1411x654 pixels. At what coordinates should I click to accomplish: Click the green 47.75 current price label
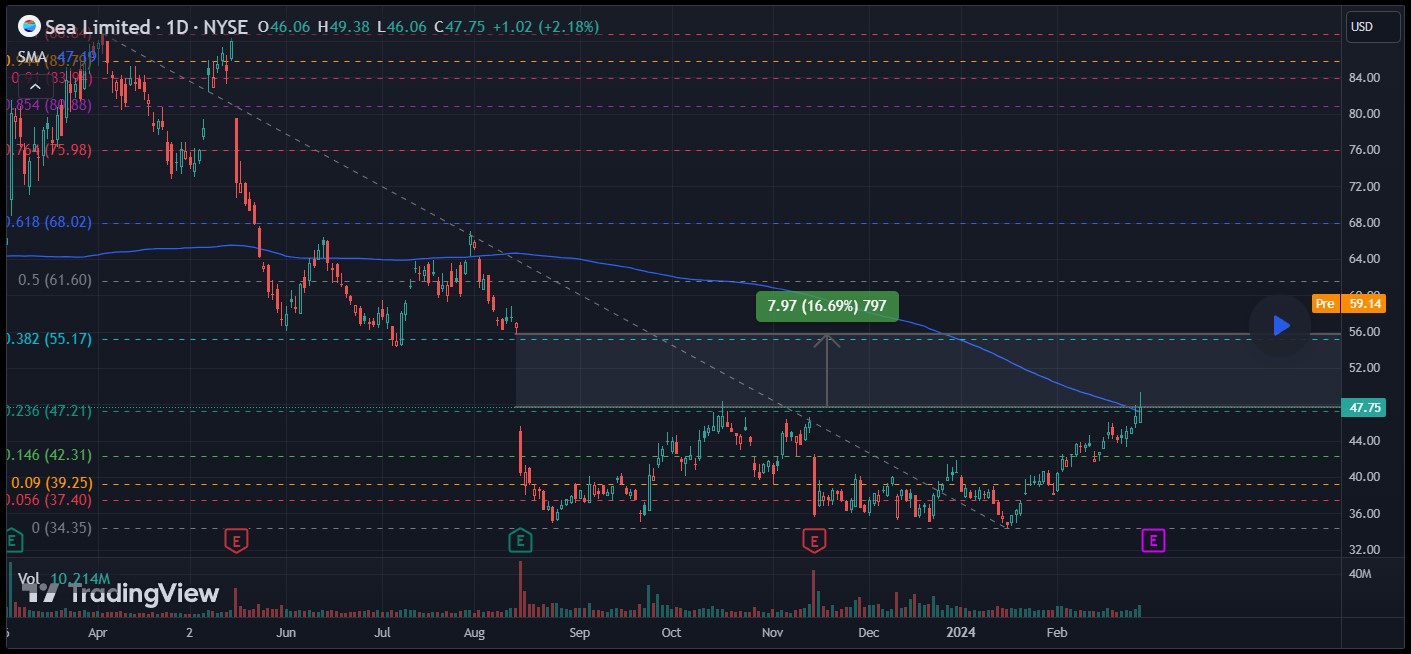coord(1365,408)
